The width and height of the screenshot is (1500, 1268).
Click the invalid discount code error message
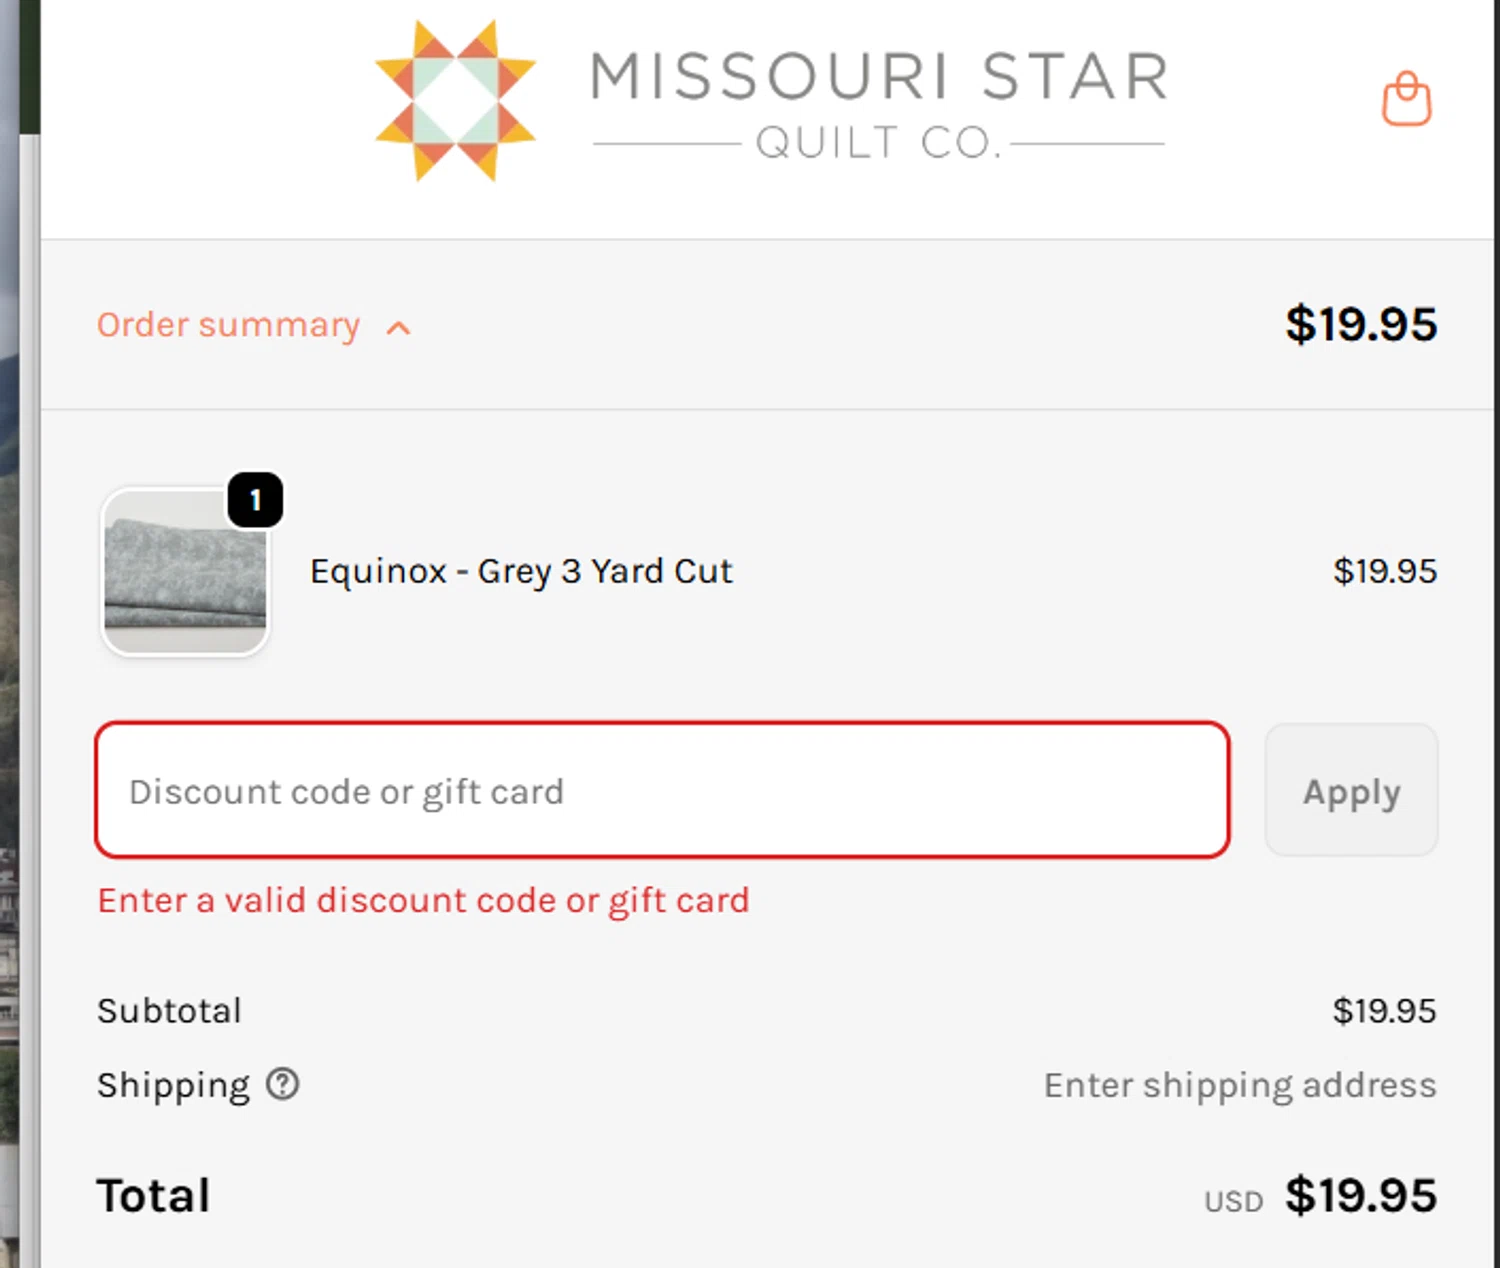(x=423, y=900)
